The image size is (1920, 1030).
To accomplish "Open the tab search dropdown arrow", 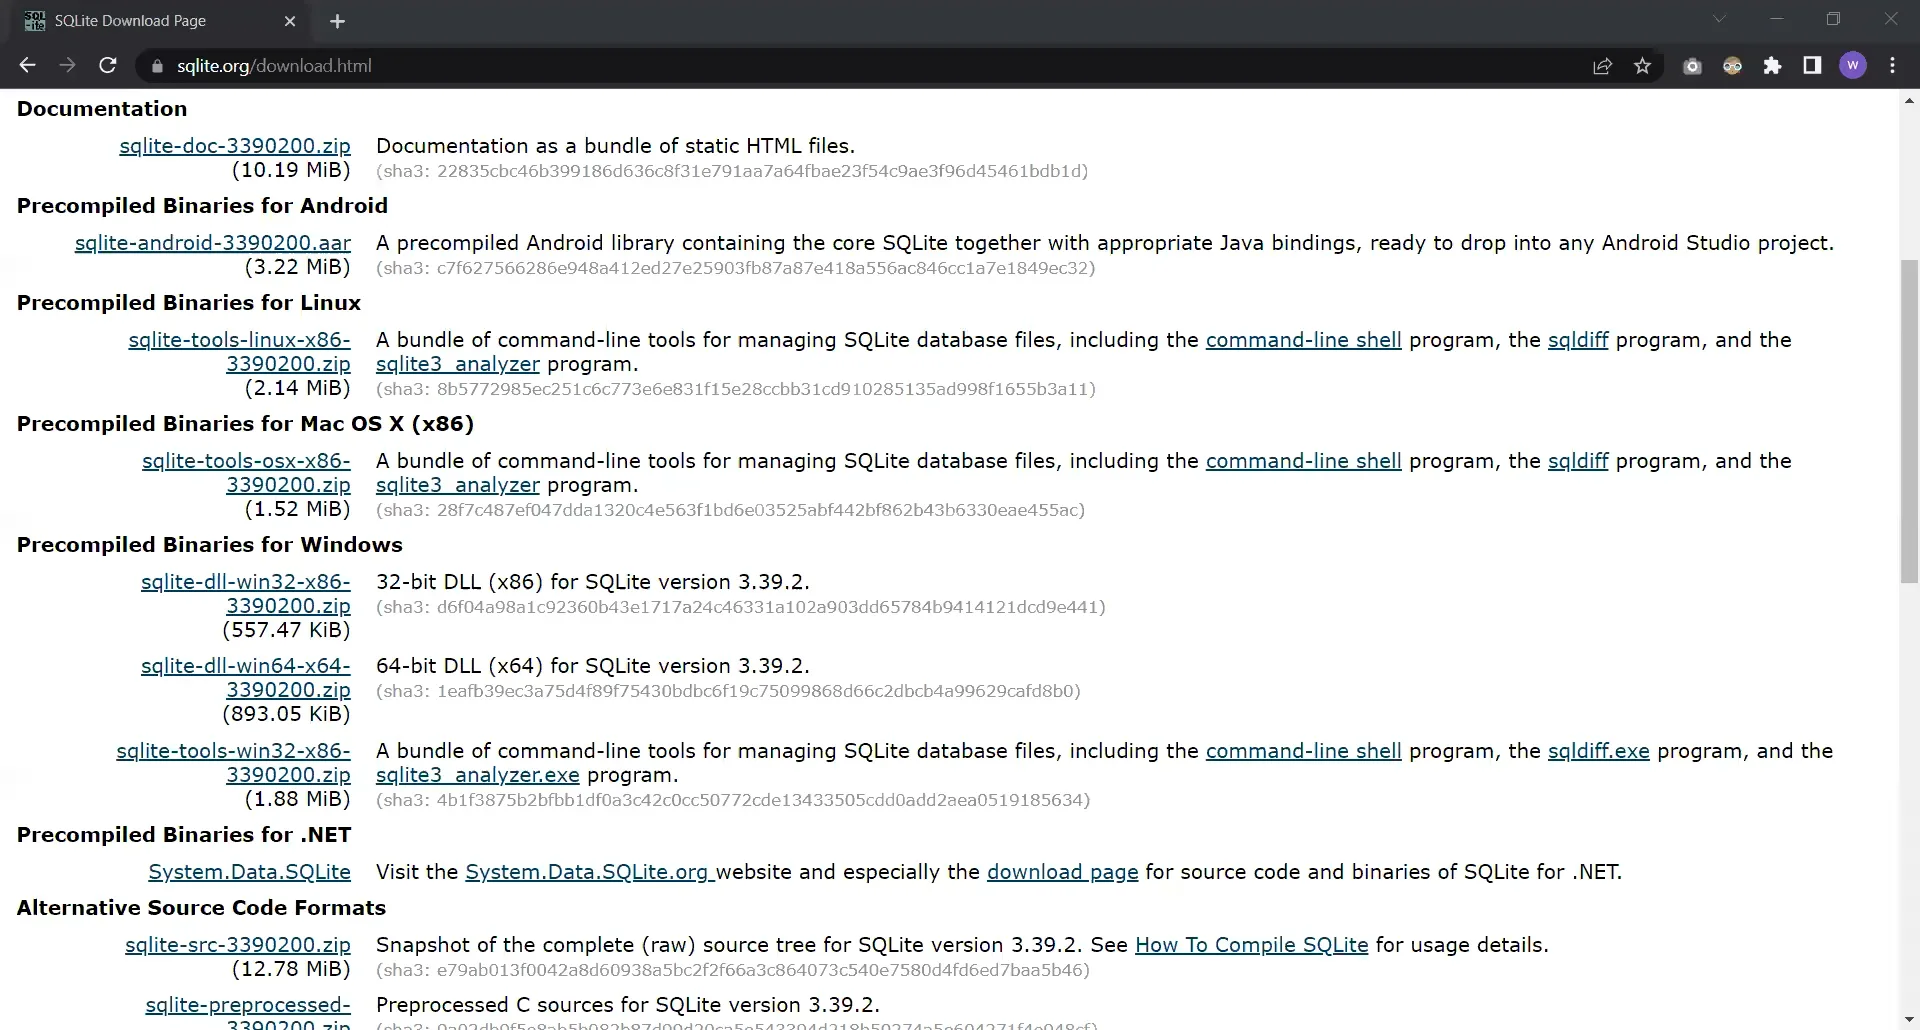I will pos(1721,18).
